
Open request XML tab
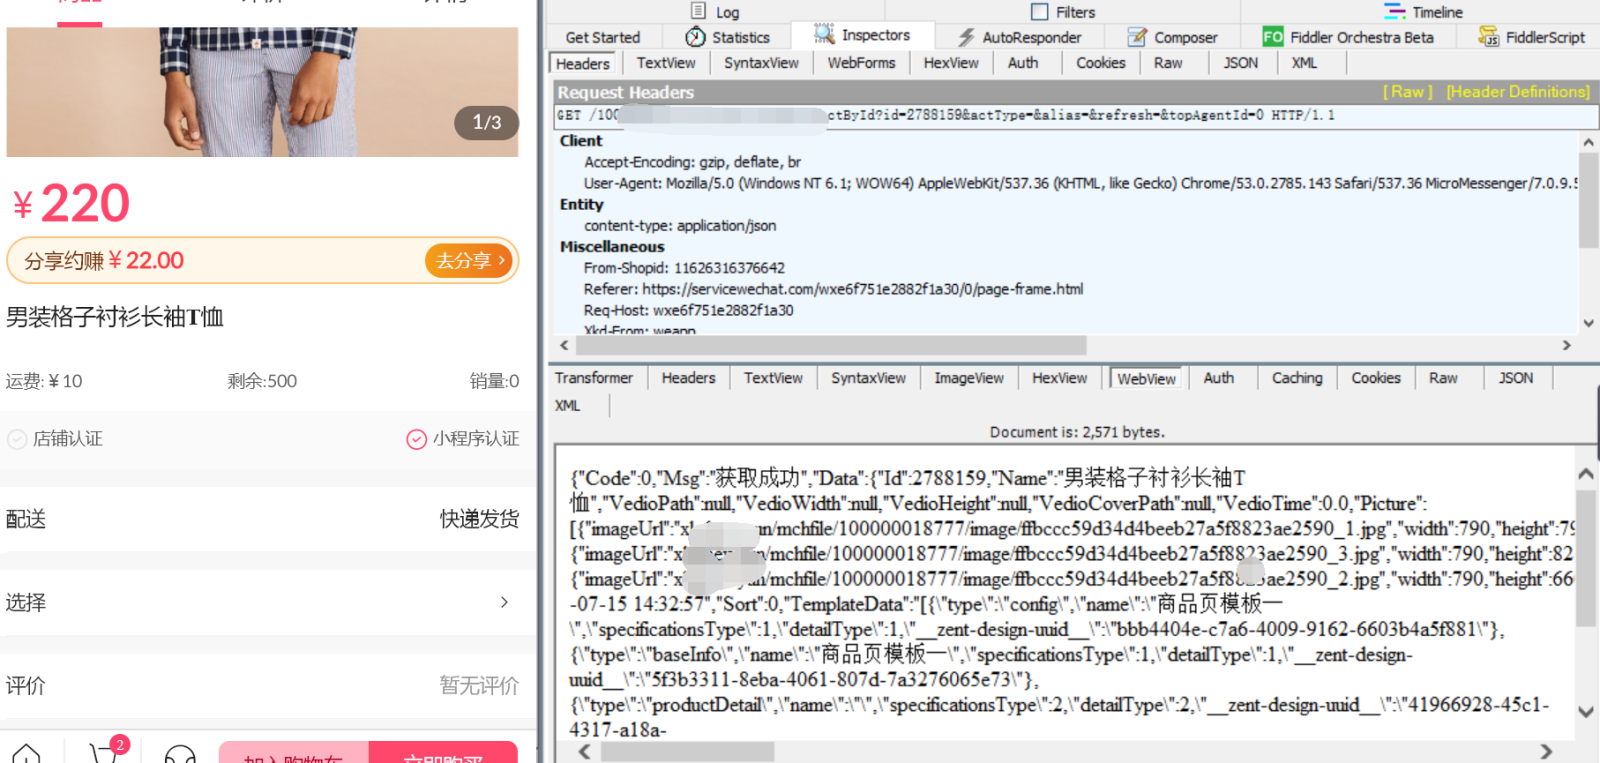click(x=1304, y=63)
